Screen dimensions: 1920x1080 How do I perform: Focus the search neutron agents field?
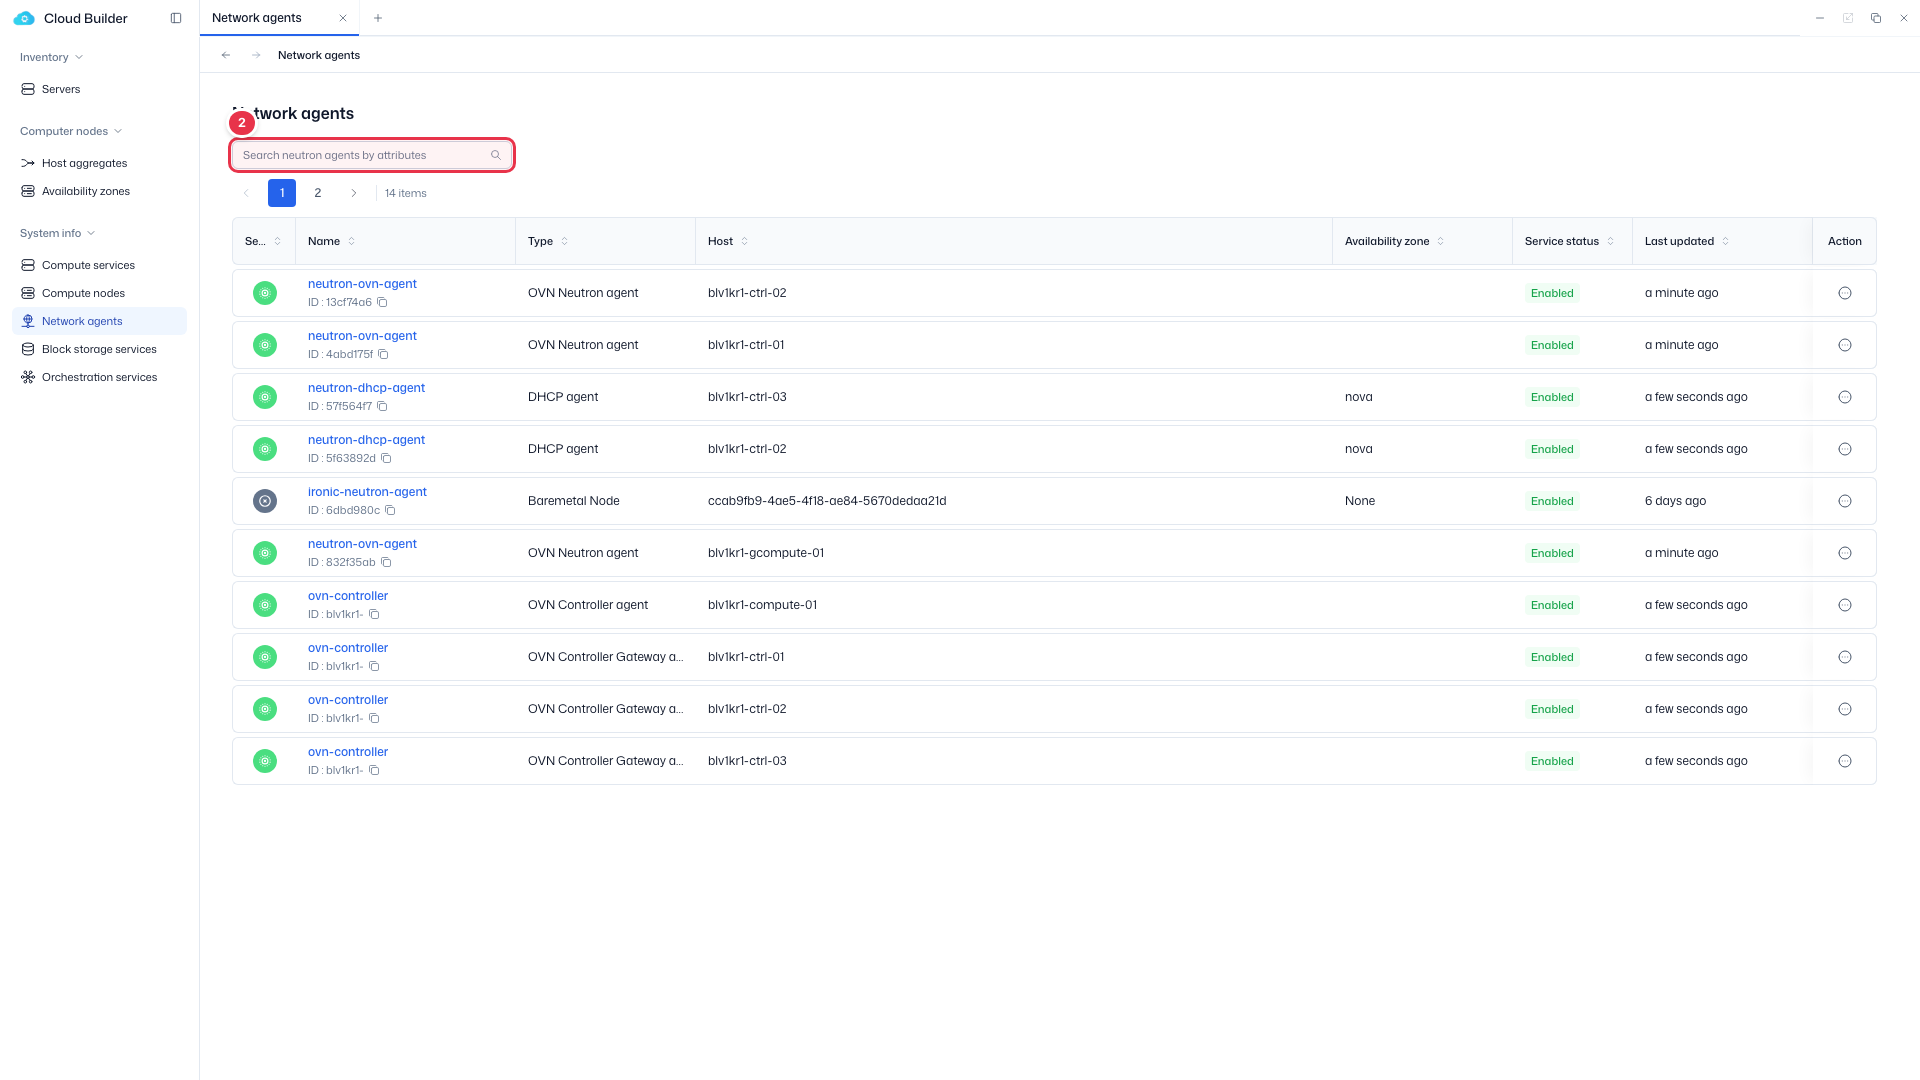[x=372, y=155]
